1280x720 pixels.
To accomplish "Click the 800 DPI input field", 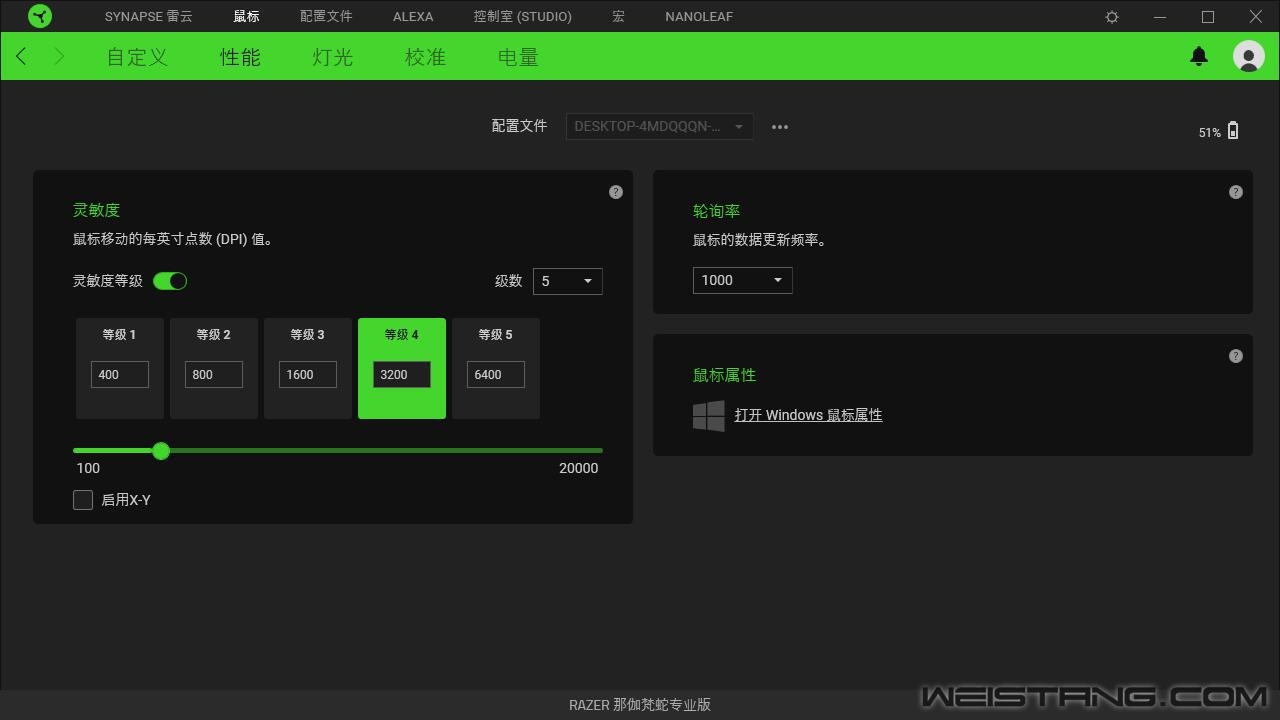I will tap(214, 375).
